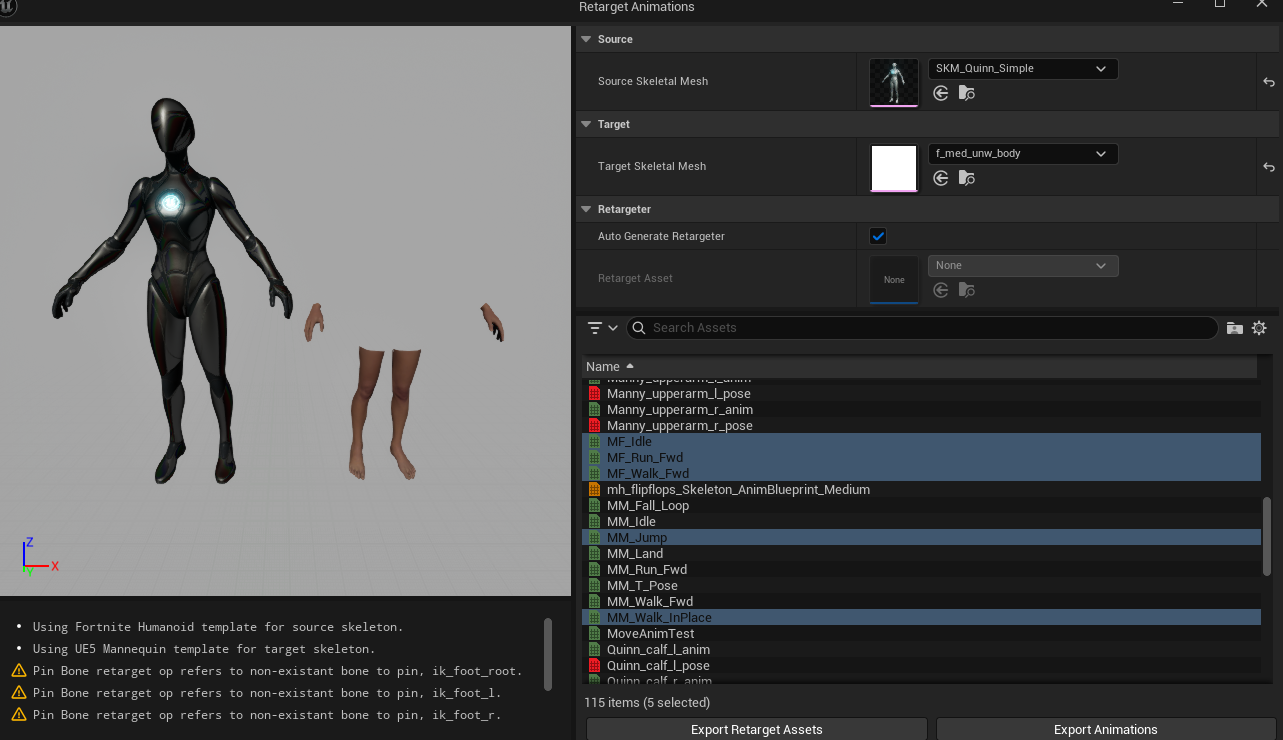Use selected asset for Retarget Asset
Image resolution: width=1283 pixels, height=740 pixels.
tap(940, 290)
